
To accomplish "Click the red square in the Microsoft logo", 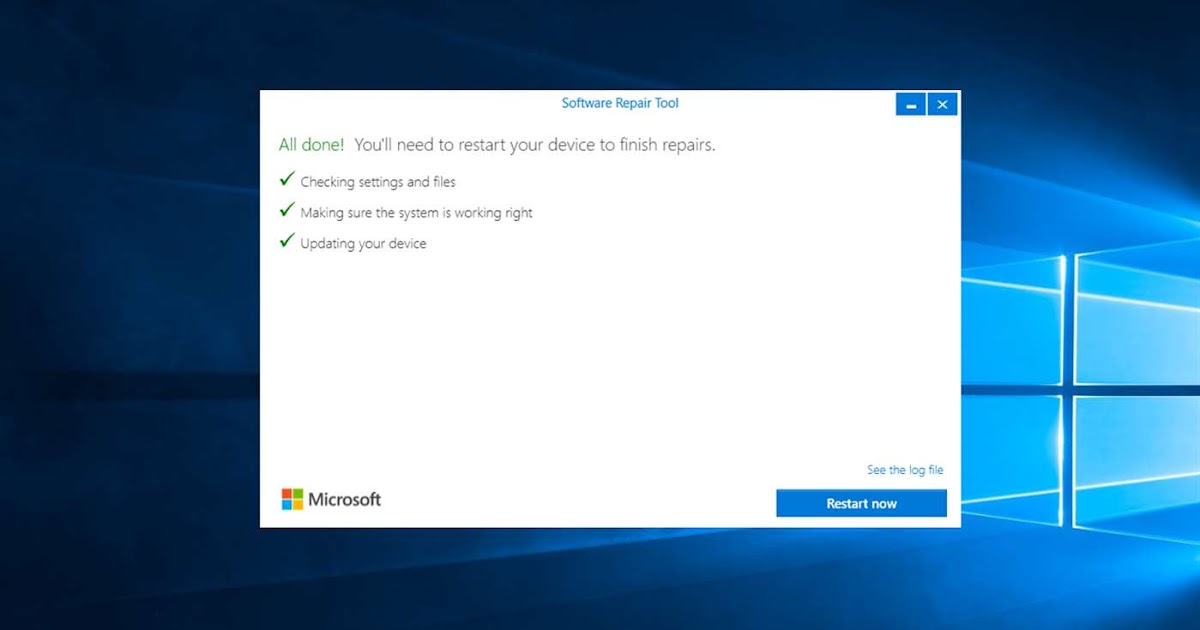I will [x=286, y=492].
